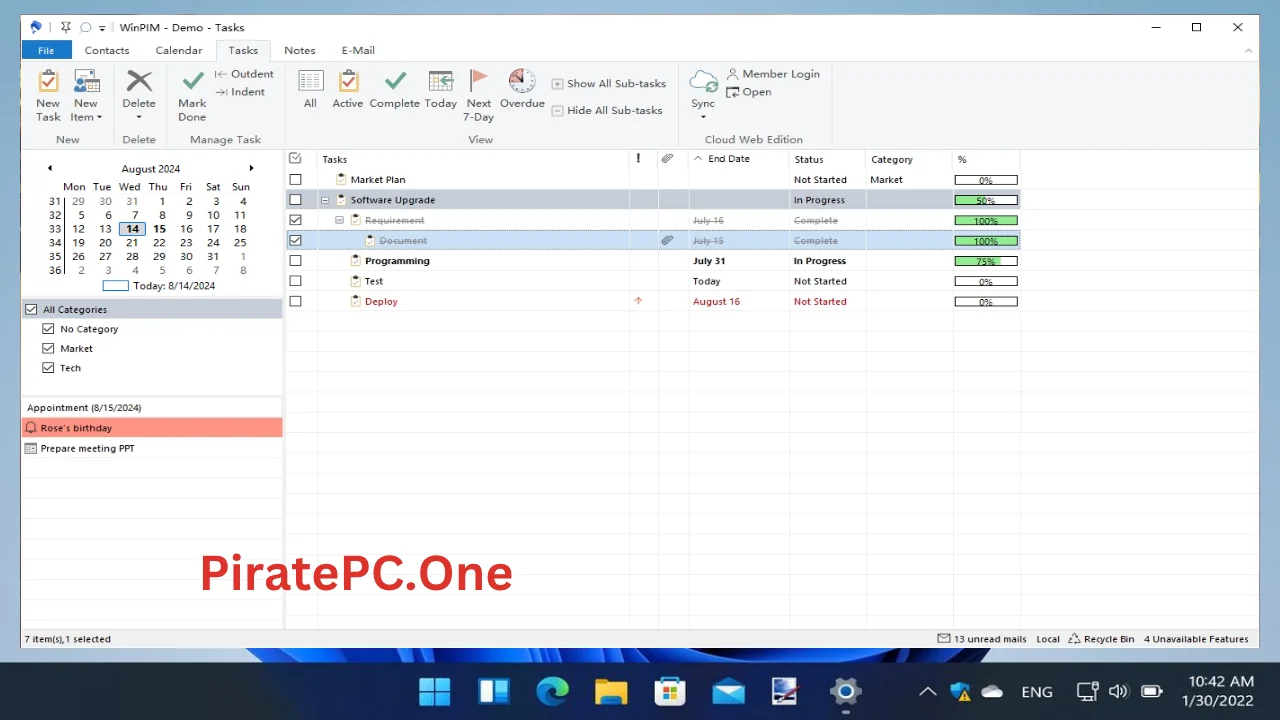
Task: Mark the selected task as Done
Action: coord(192,95)
